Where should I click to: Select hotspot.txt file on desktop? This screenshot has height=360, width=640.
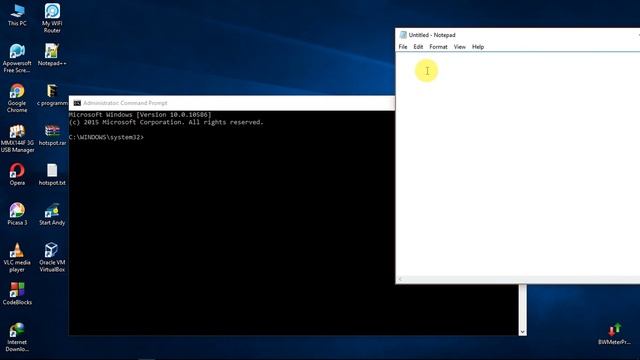coord(52,174)
